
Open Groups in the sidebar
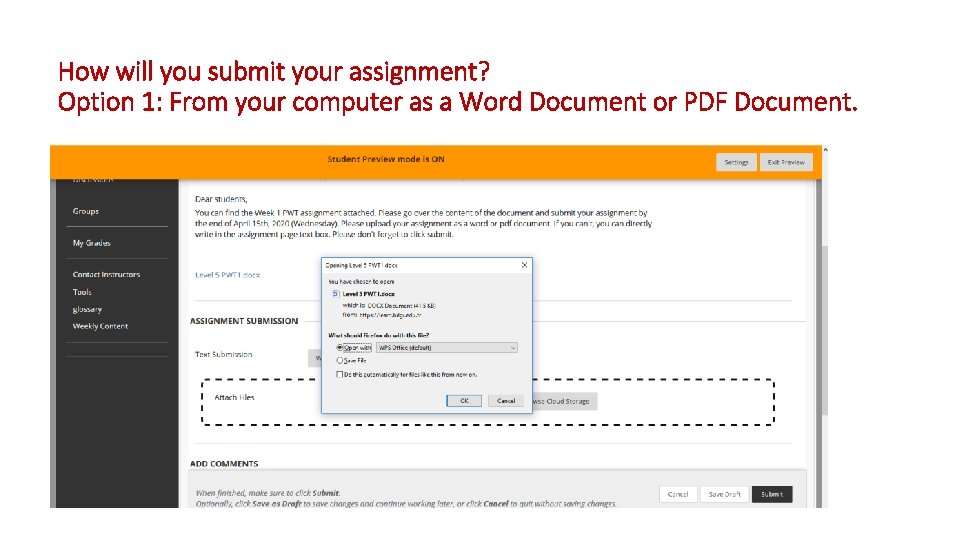(86, 211)
